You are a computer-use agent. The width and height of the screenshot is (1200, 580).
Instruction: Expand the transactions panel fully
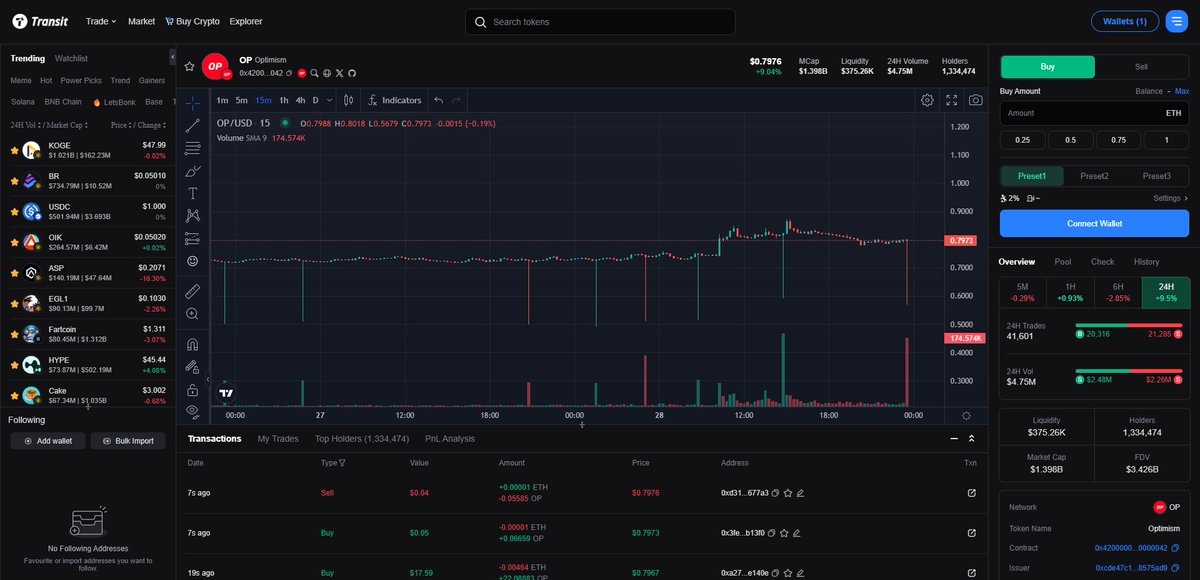tap(971, 439)
